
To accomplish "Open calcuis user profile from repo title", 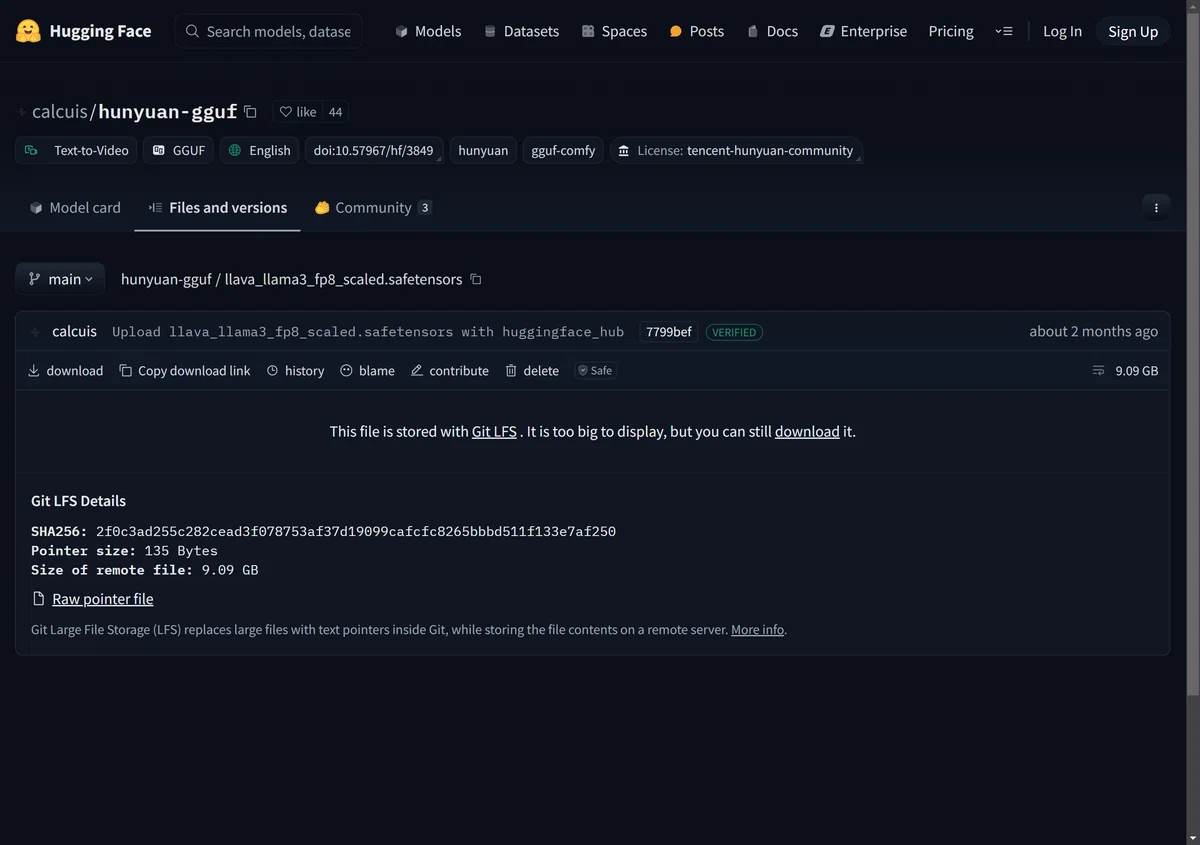I will click(60, 112).
